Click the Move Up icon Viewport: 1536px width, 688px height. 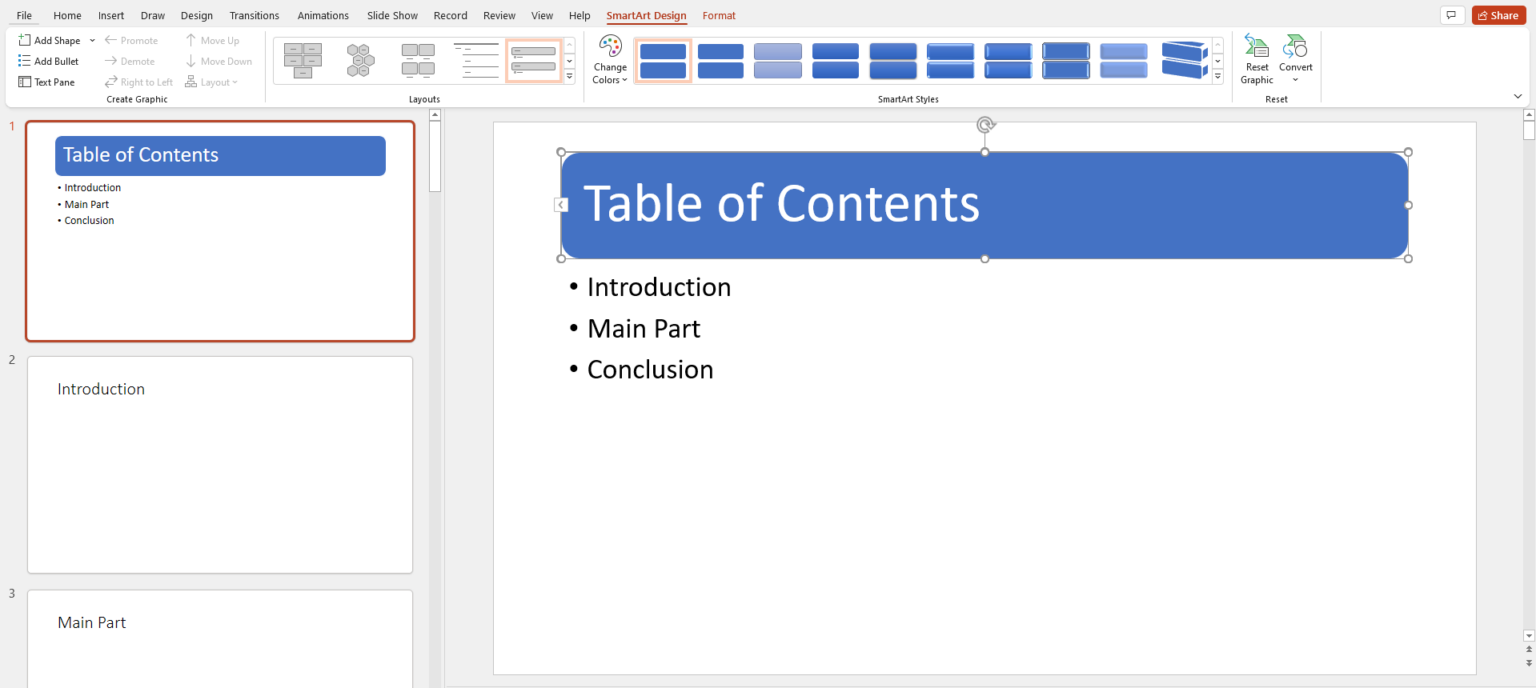216,40
